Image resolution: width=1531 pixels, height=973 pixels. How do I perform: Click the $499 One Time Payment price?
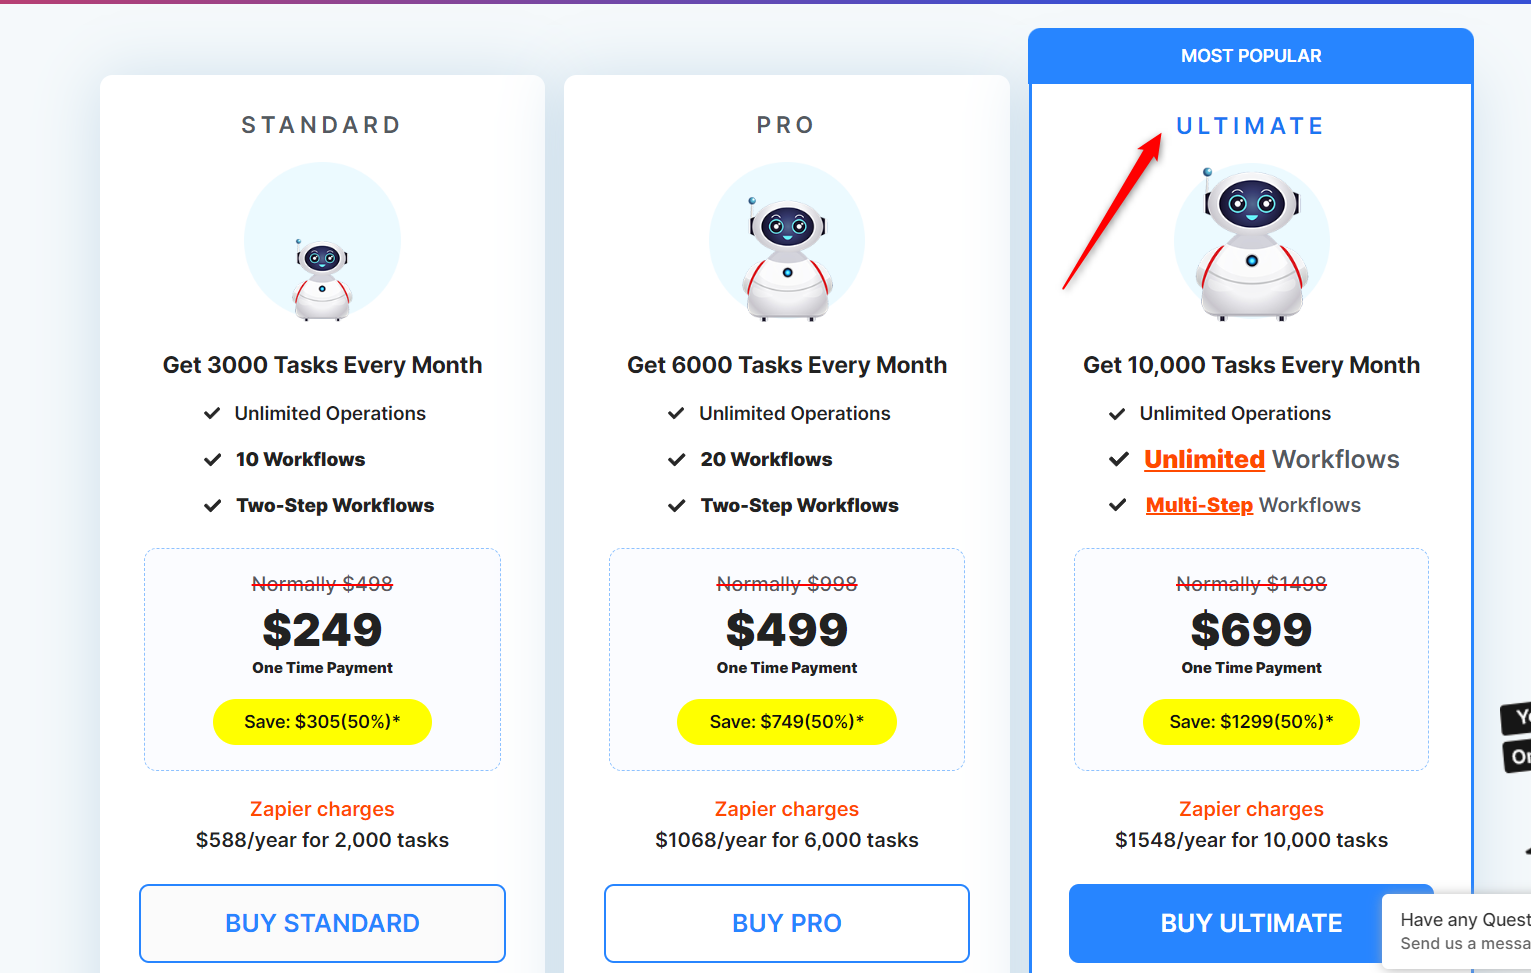(787, 641)
